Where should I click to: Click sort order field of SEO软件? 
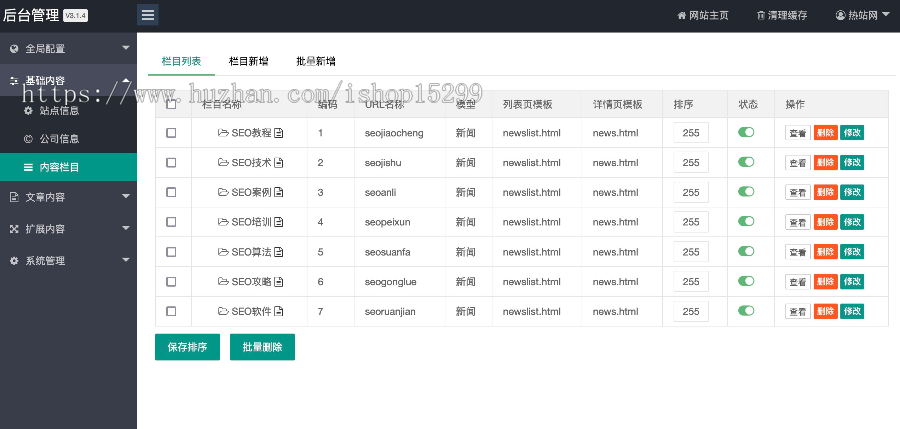(x=691, y=311)
